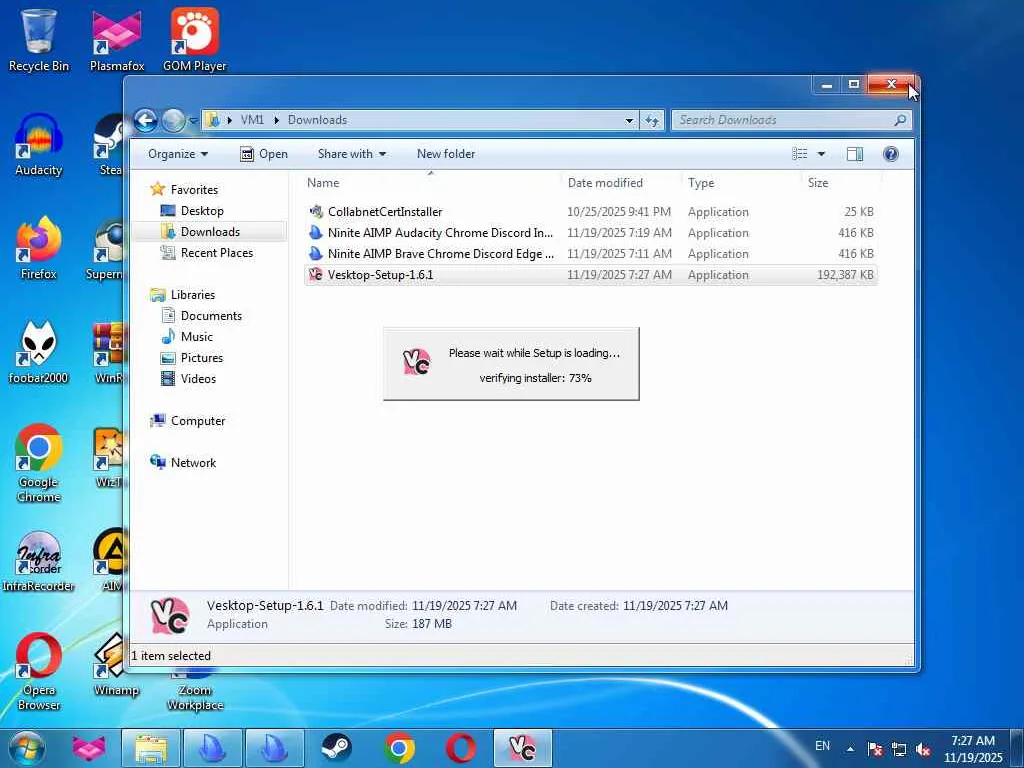Viewport: 1024px width, 768px height.
Task: Open Chrome from the taskbar
Action: click(399, 748)
